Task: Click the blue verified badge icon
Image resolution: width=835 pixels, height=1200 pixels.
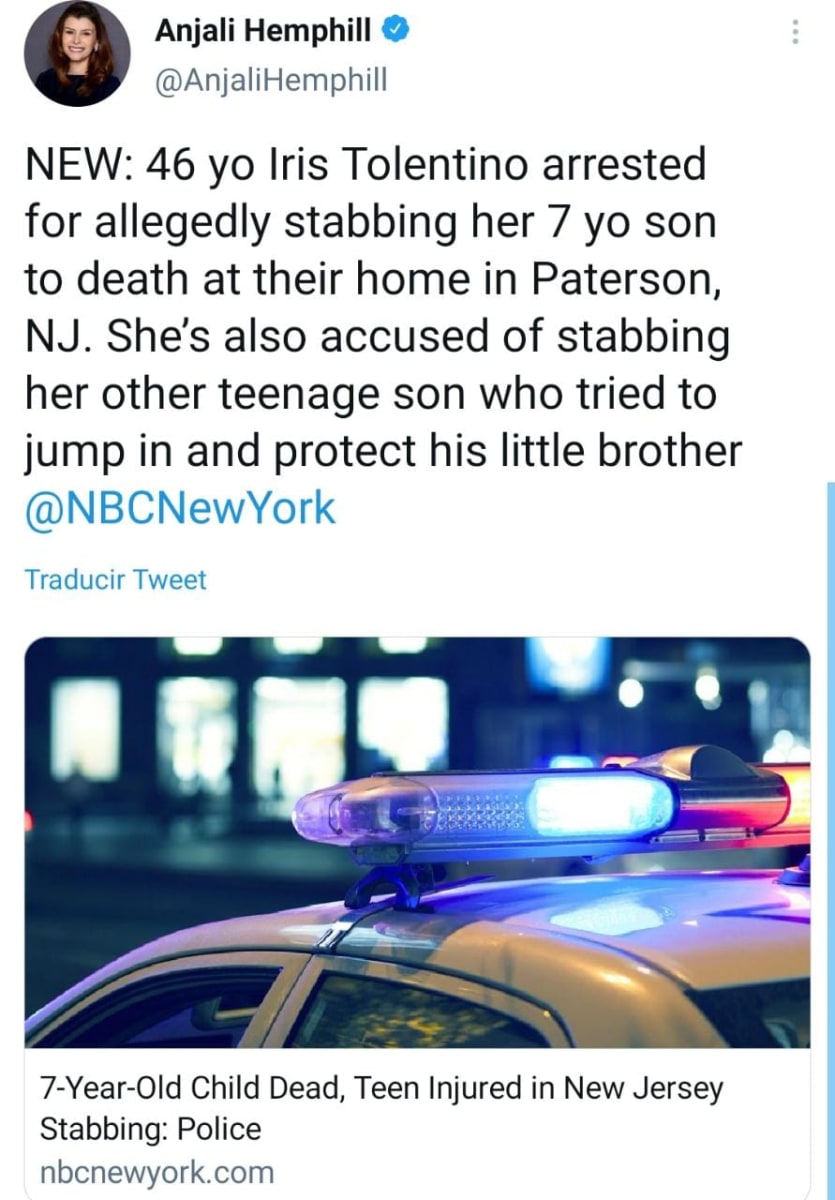Action: [x=397, y=31]
